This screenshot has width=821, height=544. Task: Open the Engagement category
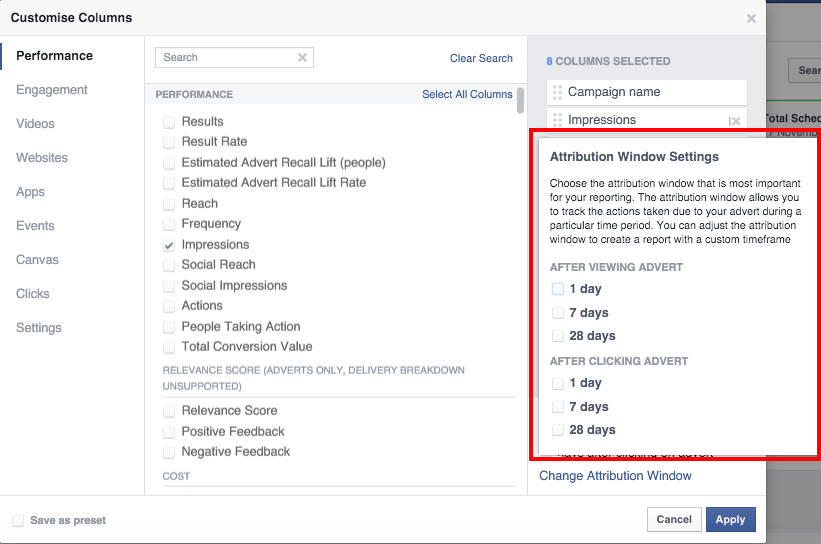pos(51,90)
